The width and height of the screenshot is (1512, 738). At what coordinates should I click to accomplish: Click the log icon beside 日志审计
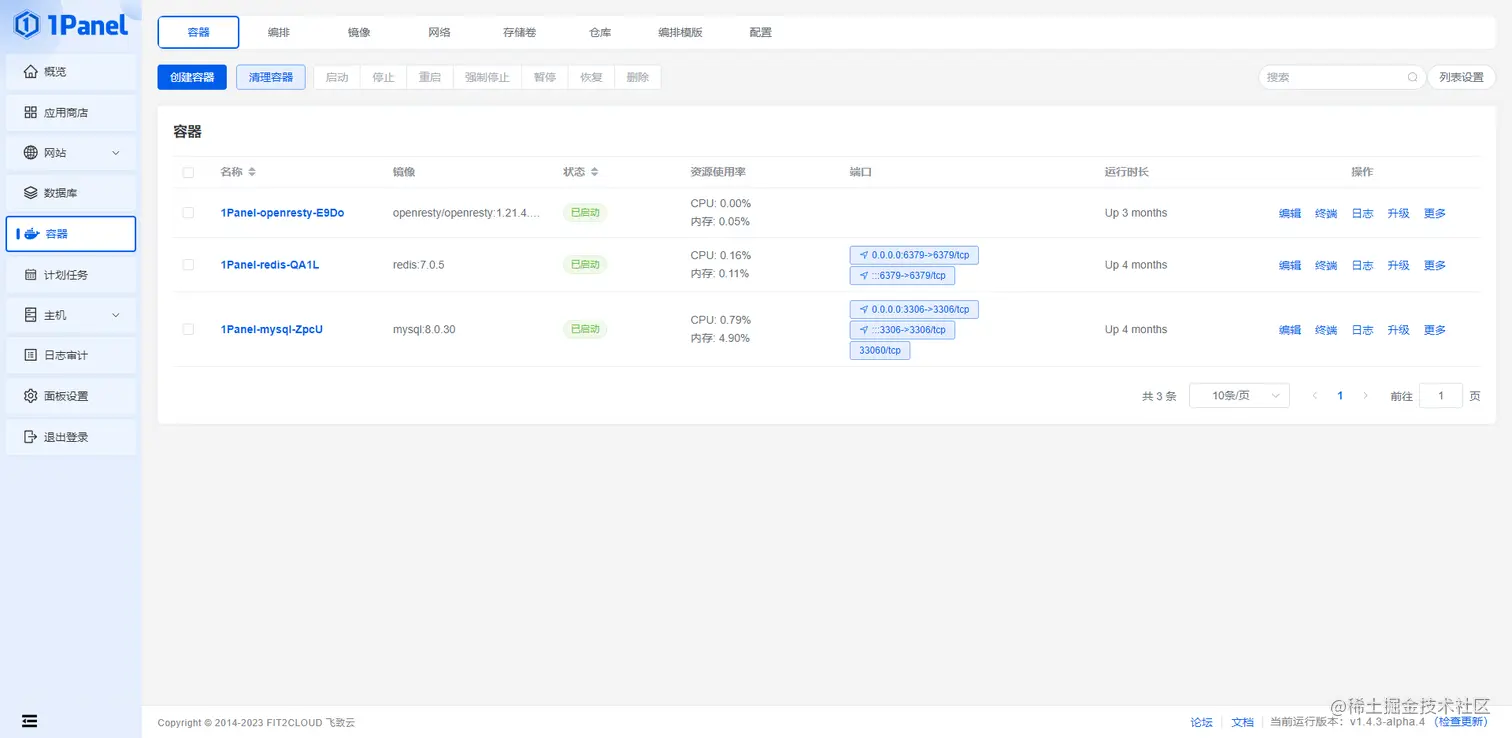(x=30, y=356)
